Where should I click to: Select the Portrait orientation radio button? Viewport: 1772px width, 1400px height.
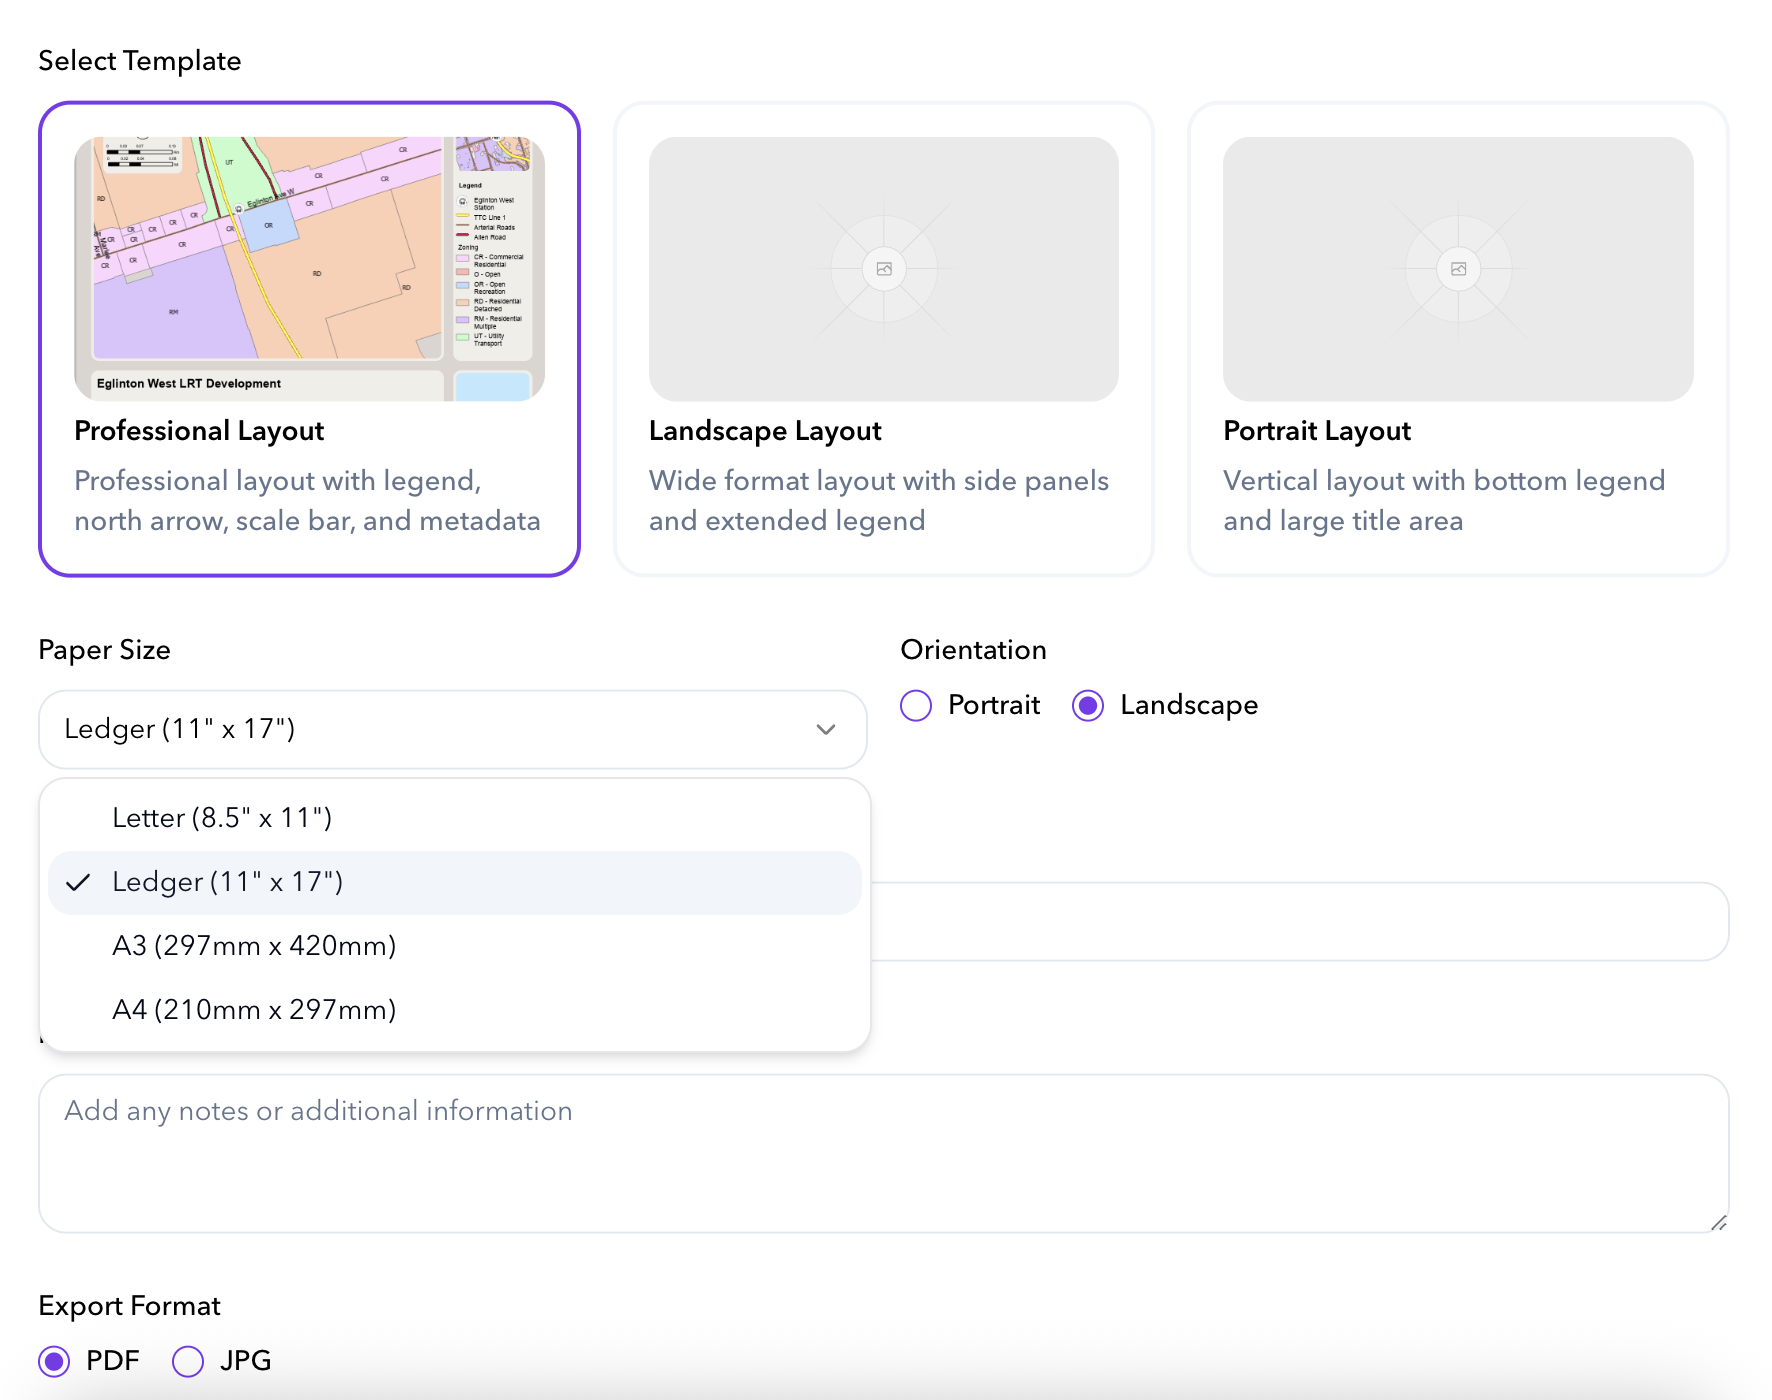(x=916, y=706)
